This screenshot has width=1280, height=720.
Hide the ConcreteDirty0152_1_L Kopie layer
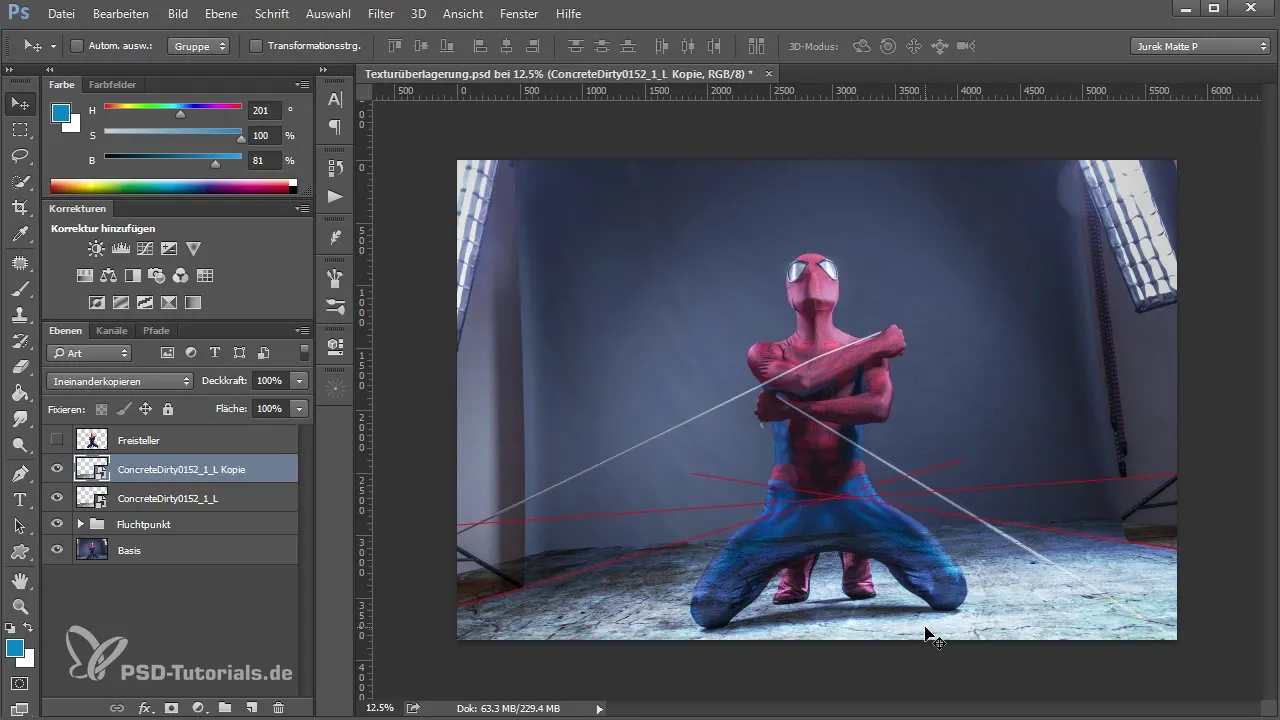(57, 469)
